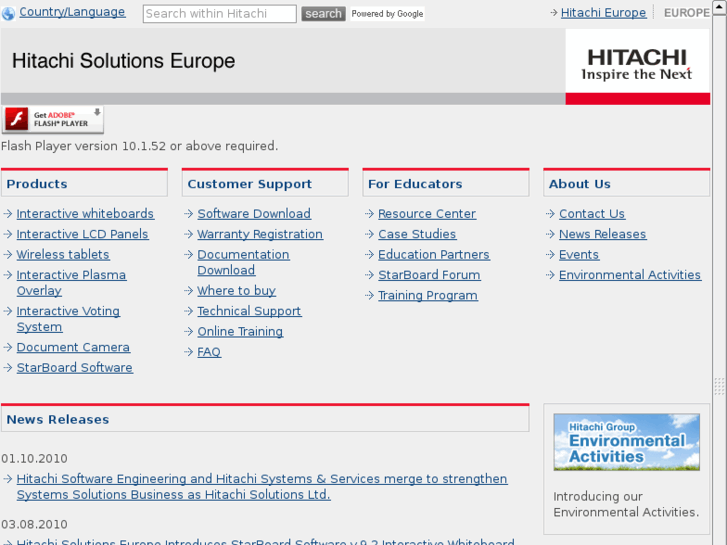This screenshot has width=727, height=545.
Task: Open StarBoard Forum link
Action: [429, 275]
